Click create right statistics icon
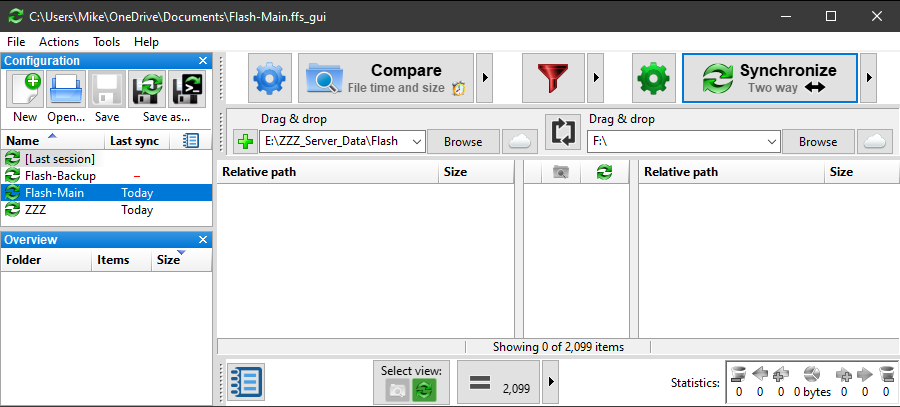 pyautogui.click(x=844, y=375)
